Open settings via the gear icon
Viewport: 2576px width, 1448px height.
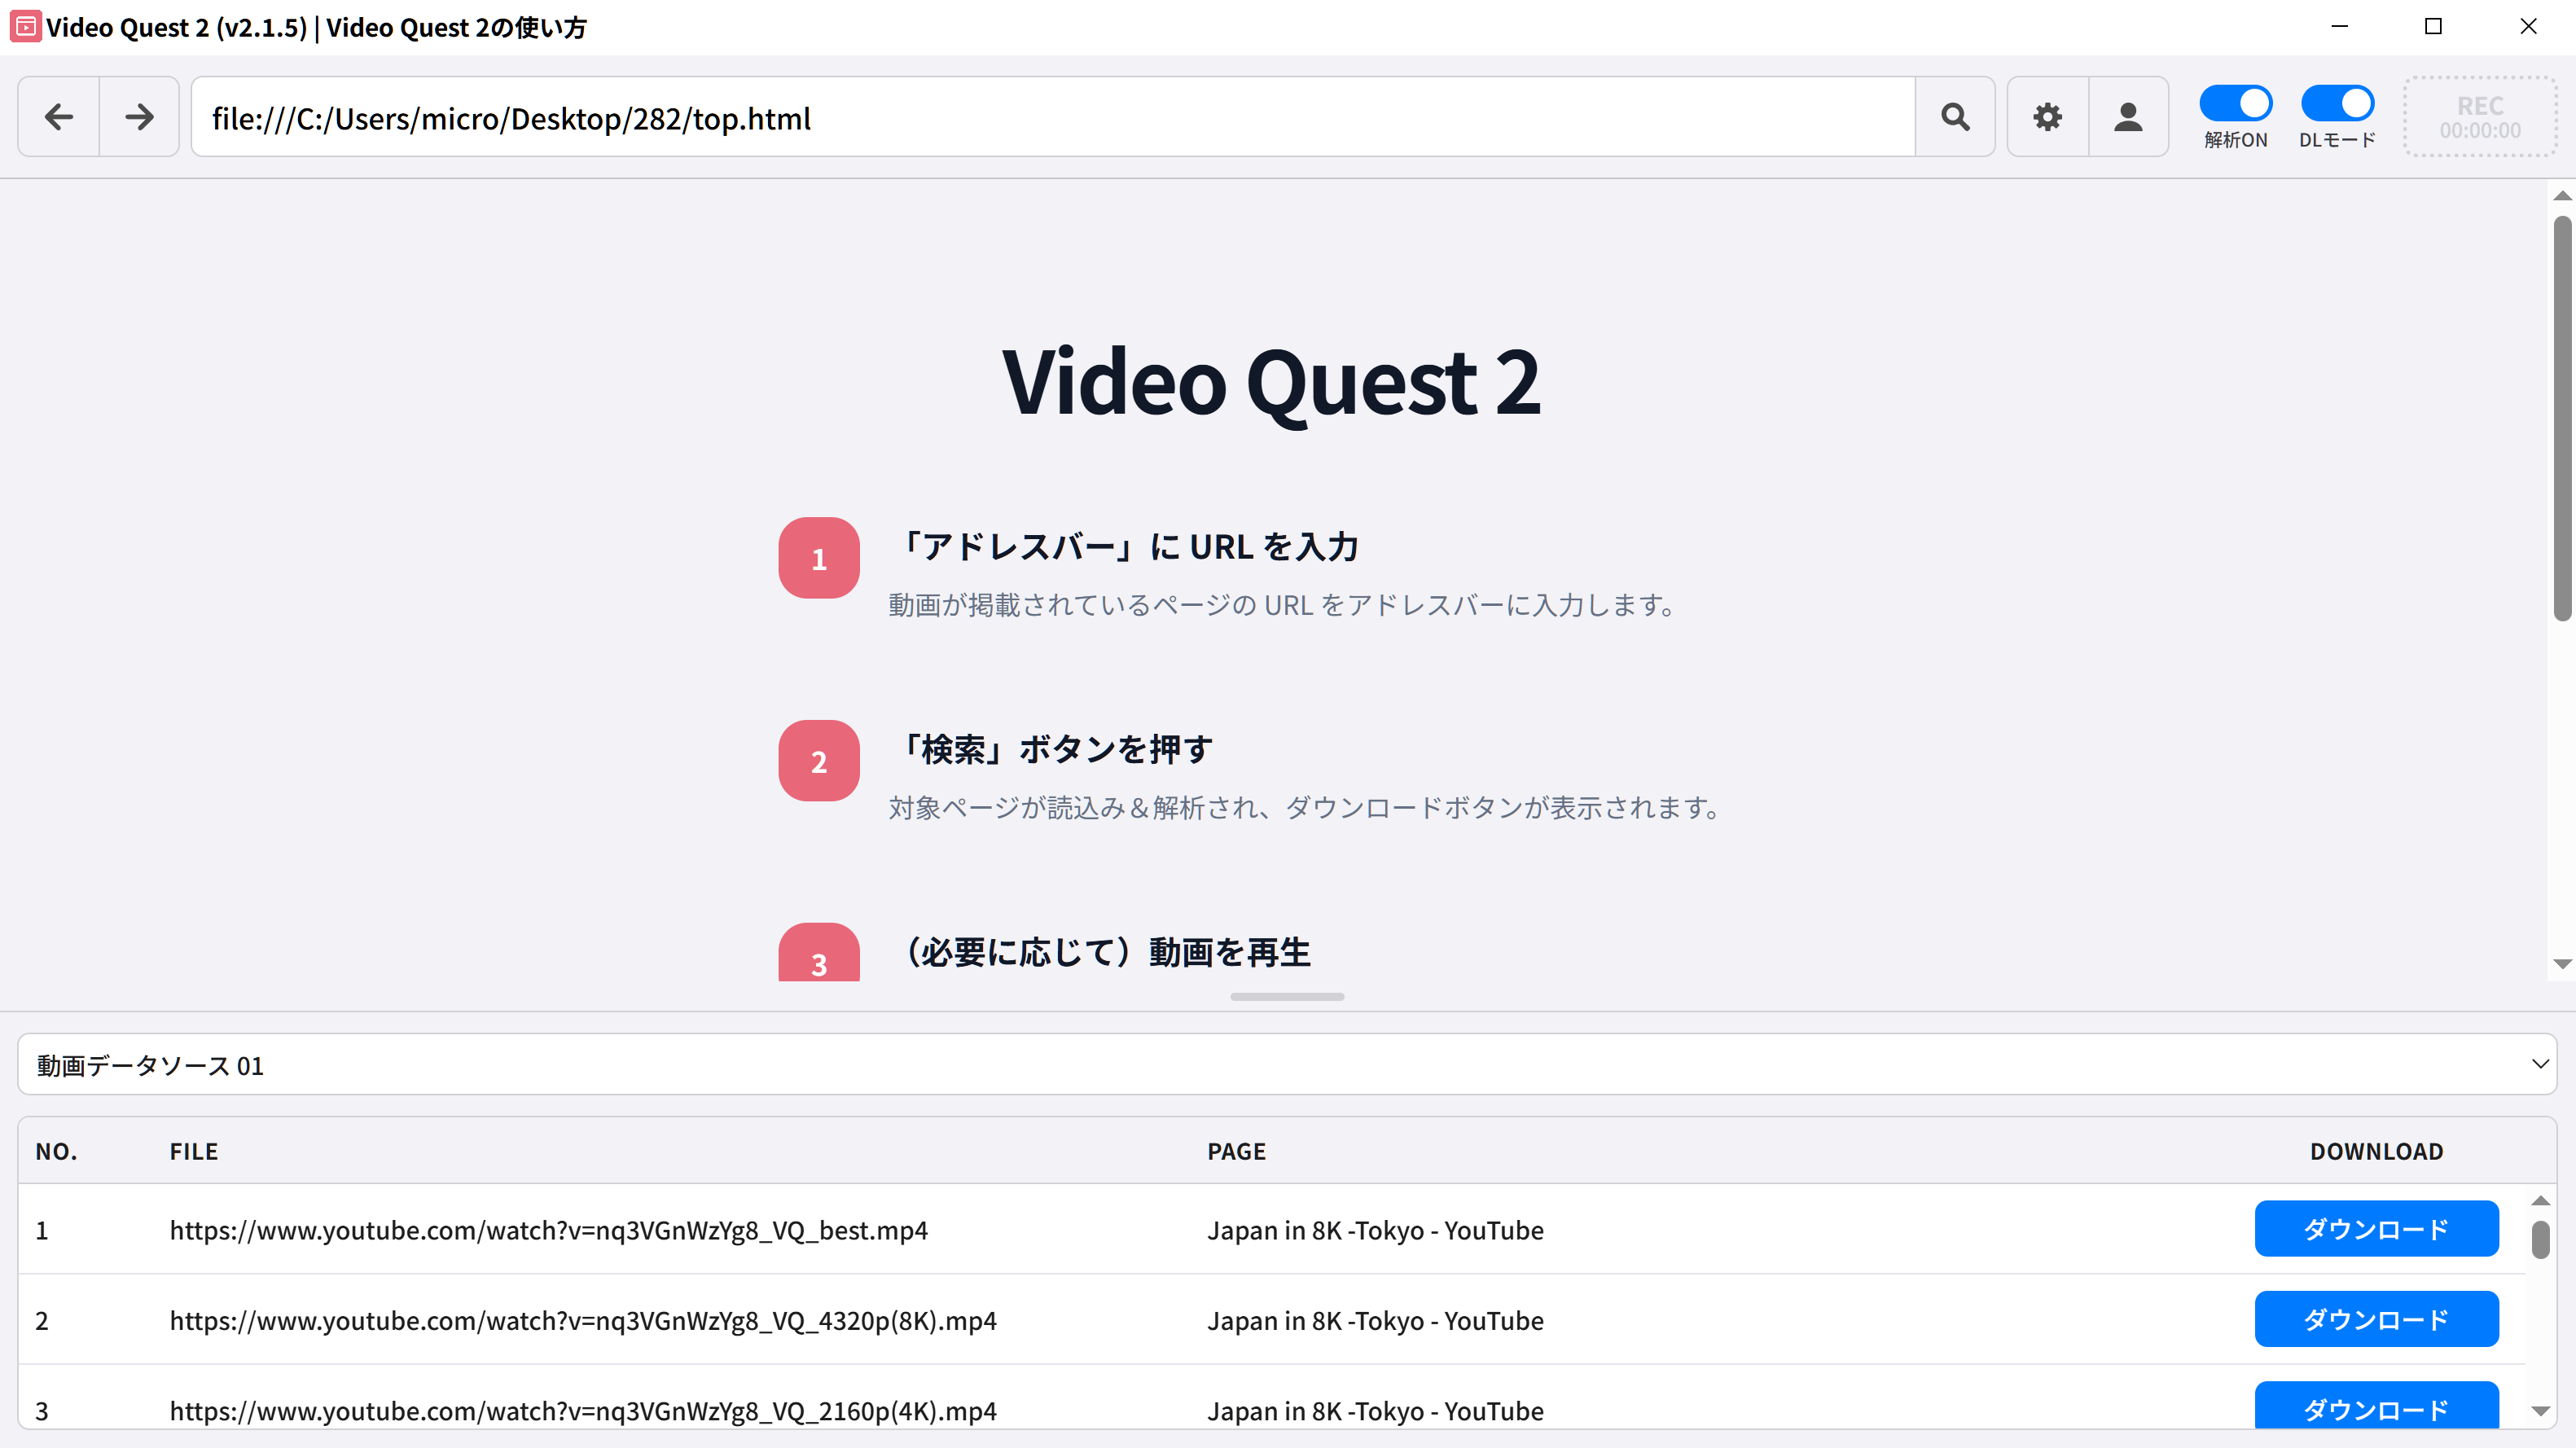(2047, 116)
